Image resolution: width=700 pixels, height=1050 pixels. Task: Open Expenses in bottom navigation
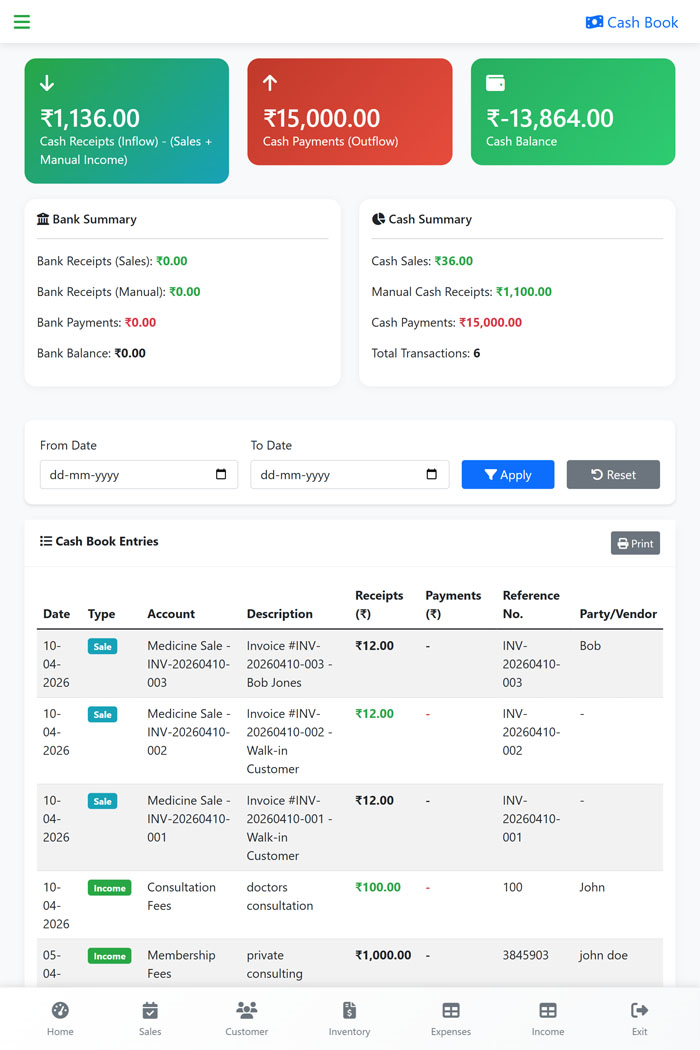tap(451, 1019)
